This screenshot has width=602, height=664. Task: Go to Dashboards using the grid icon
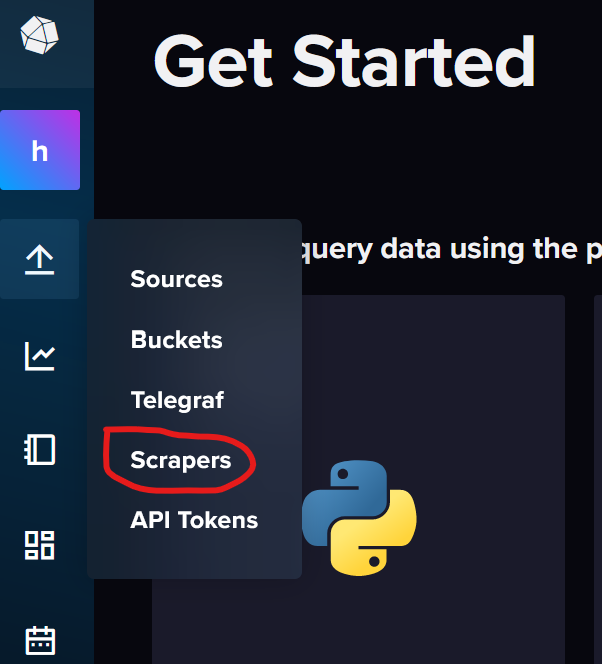(40, 545)
